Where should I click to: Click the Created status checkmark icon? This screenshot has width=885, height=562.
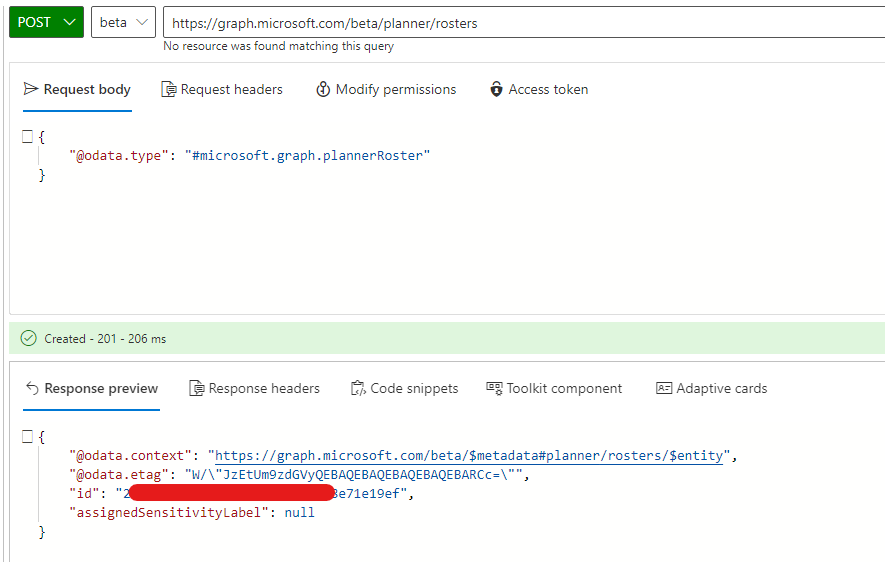[x=28, y=339]
